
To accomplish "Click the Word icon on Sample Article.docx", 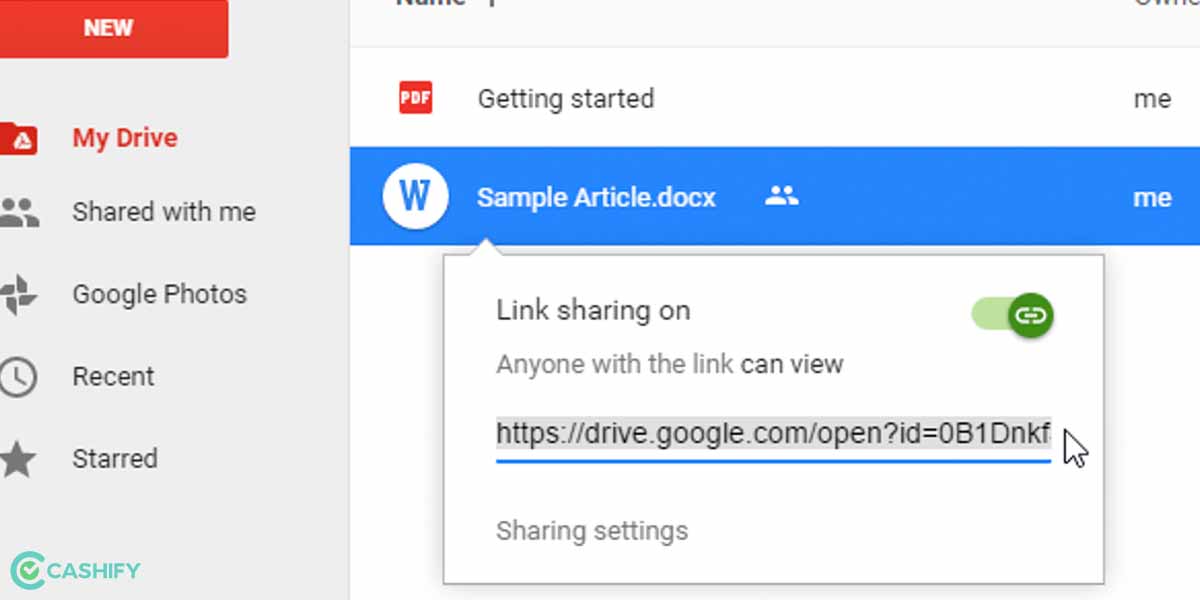I will [x=415, y=197].
